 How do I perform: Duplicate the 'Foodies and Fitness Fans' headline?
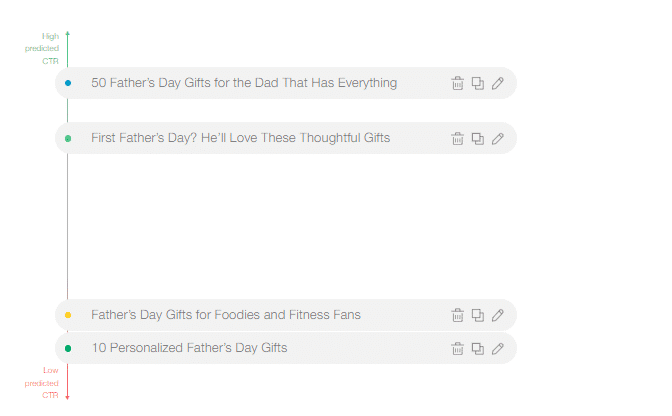click(477, 315)
